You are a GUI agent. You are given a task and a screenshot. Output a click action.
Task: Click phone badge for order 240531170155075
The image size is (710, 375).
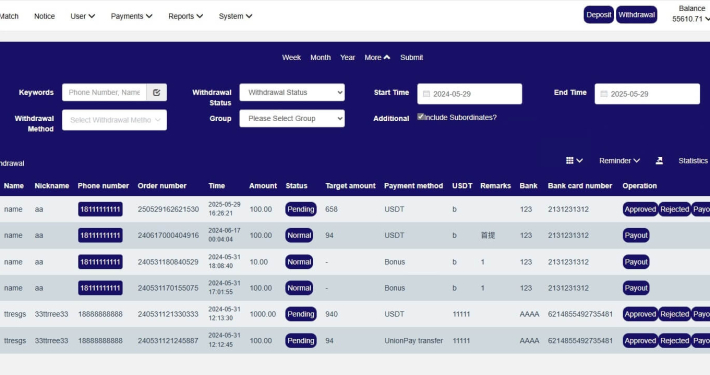[x=100, y=288]
